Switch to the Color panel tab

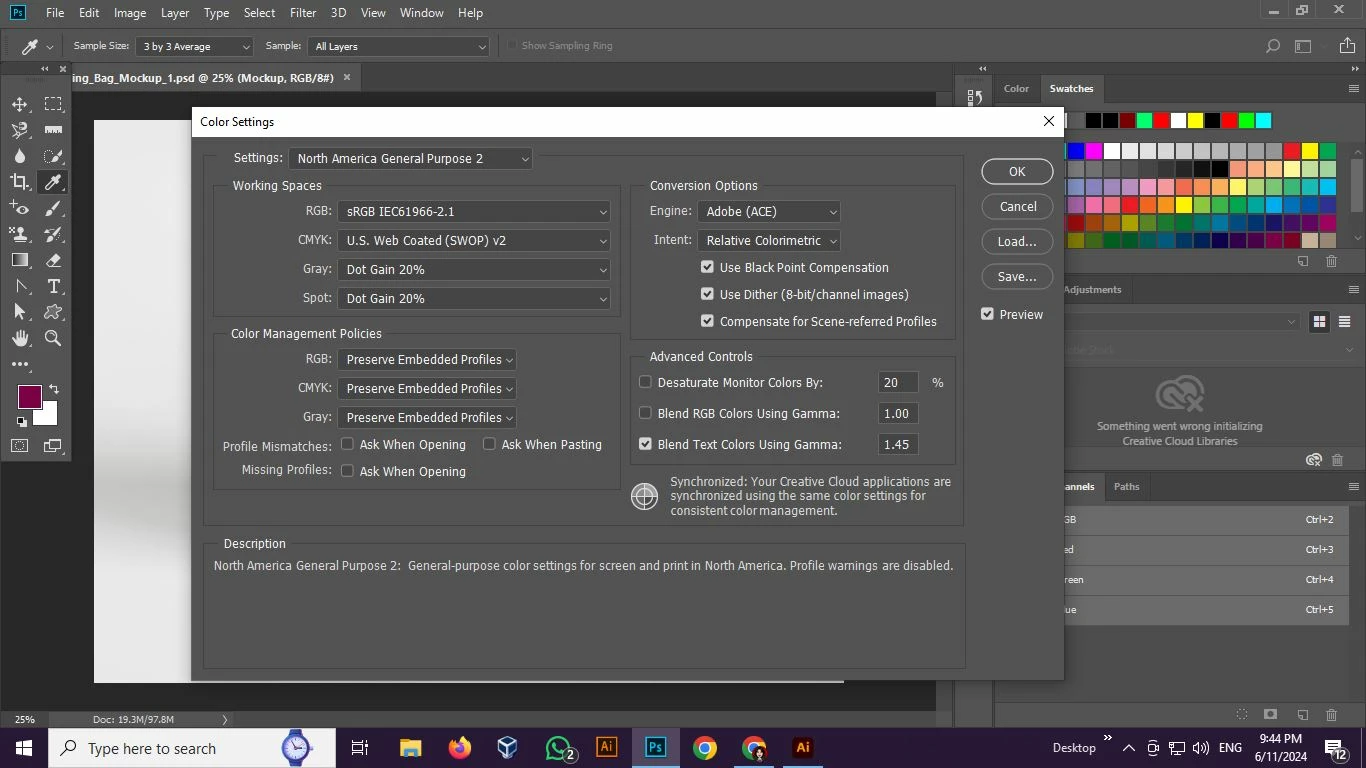pyautogui.click(x=1017, y=89)
